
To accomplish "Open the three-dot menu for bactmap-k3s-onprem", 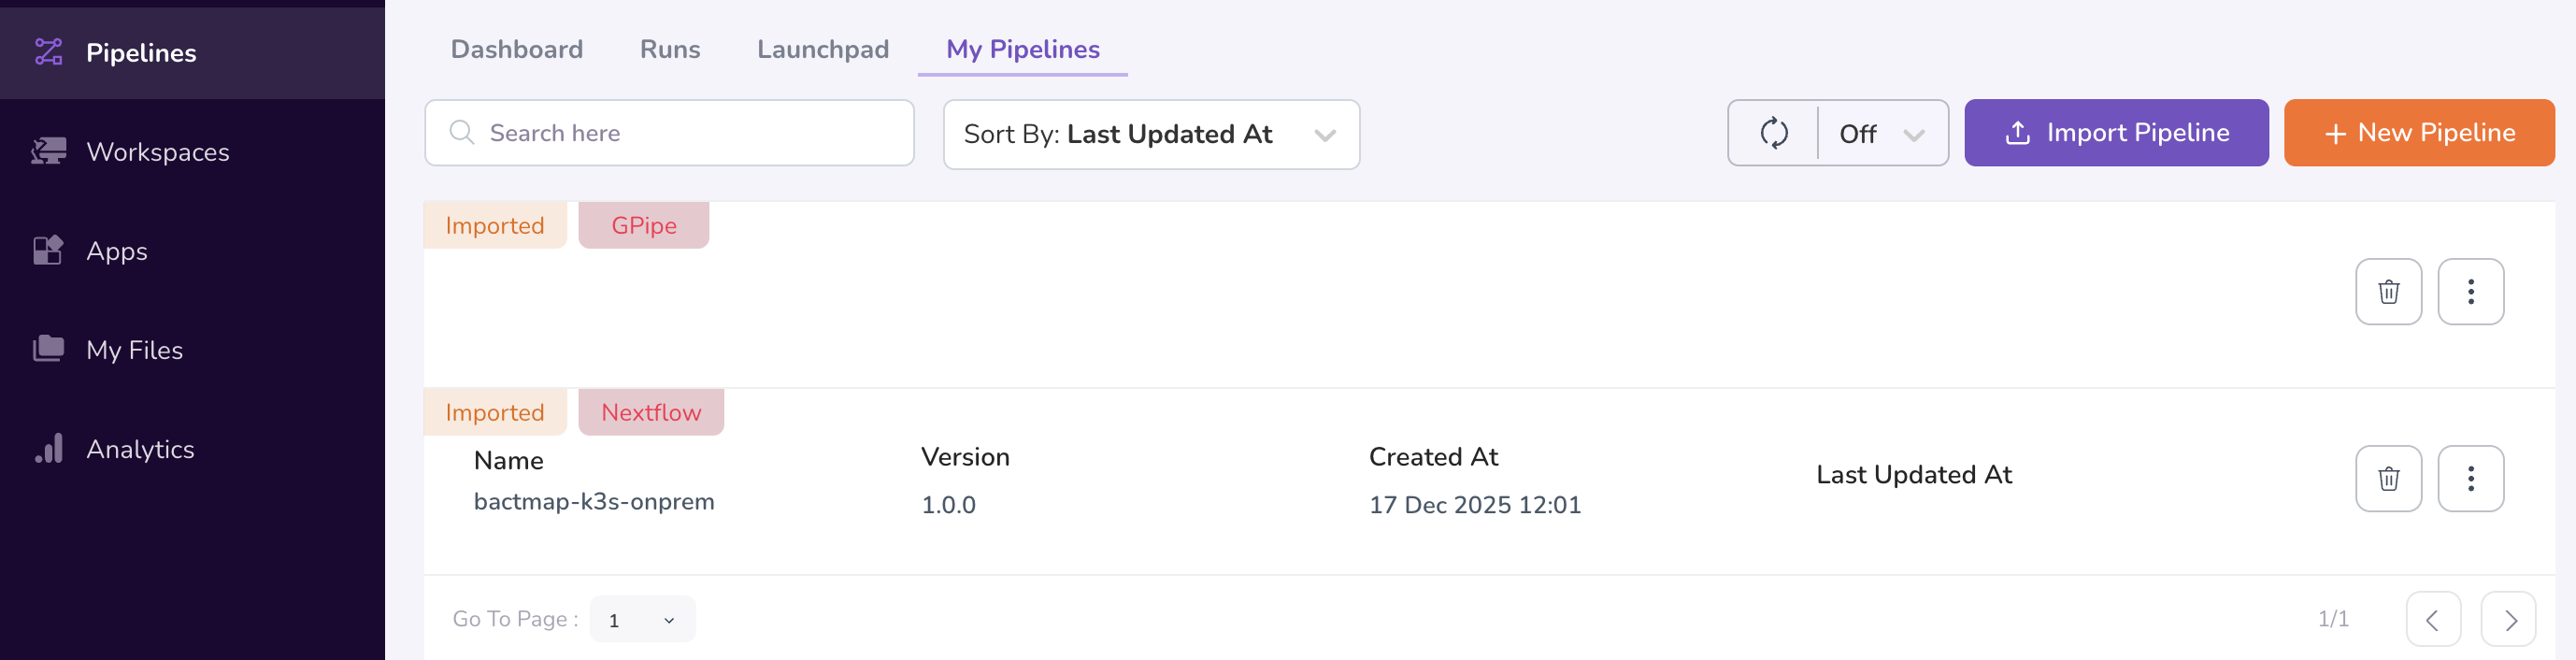I will click(2471, 478).
